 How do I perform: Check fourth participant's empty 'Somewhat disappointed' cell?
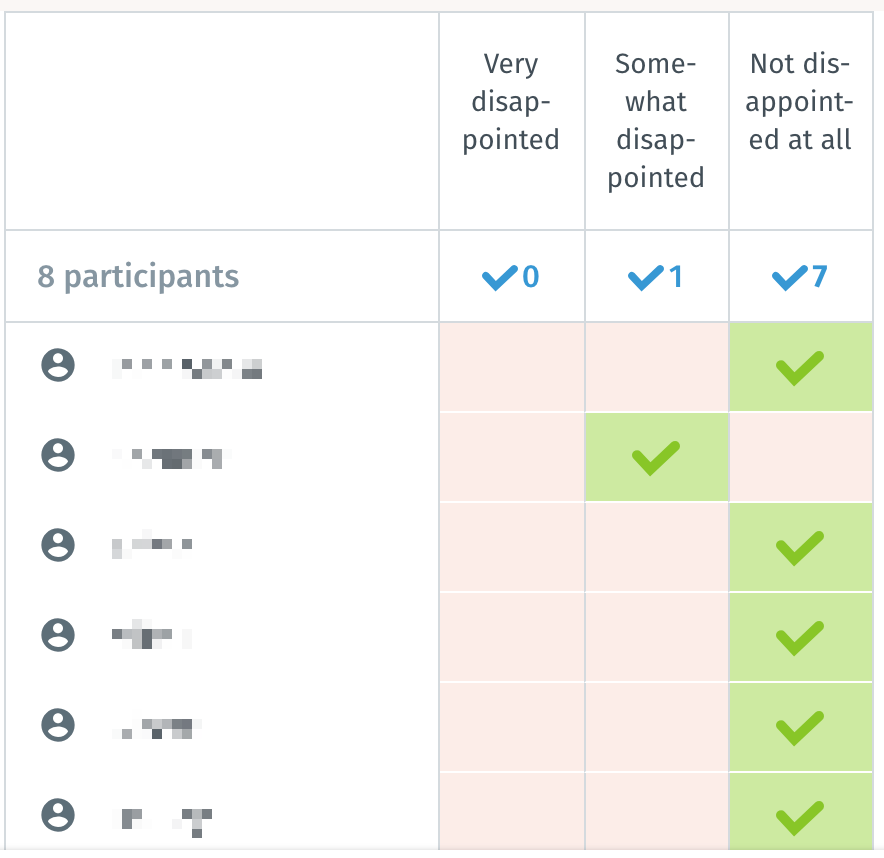pyautogui.click(x=656, y=637)
